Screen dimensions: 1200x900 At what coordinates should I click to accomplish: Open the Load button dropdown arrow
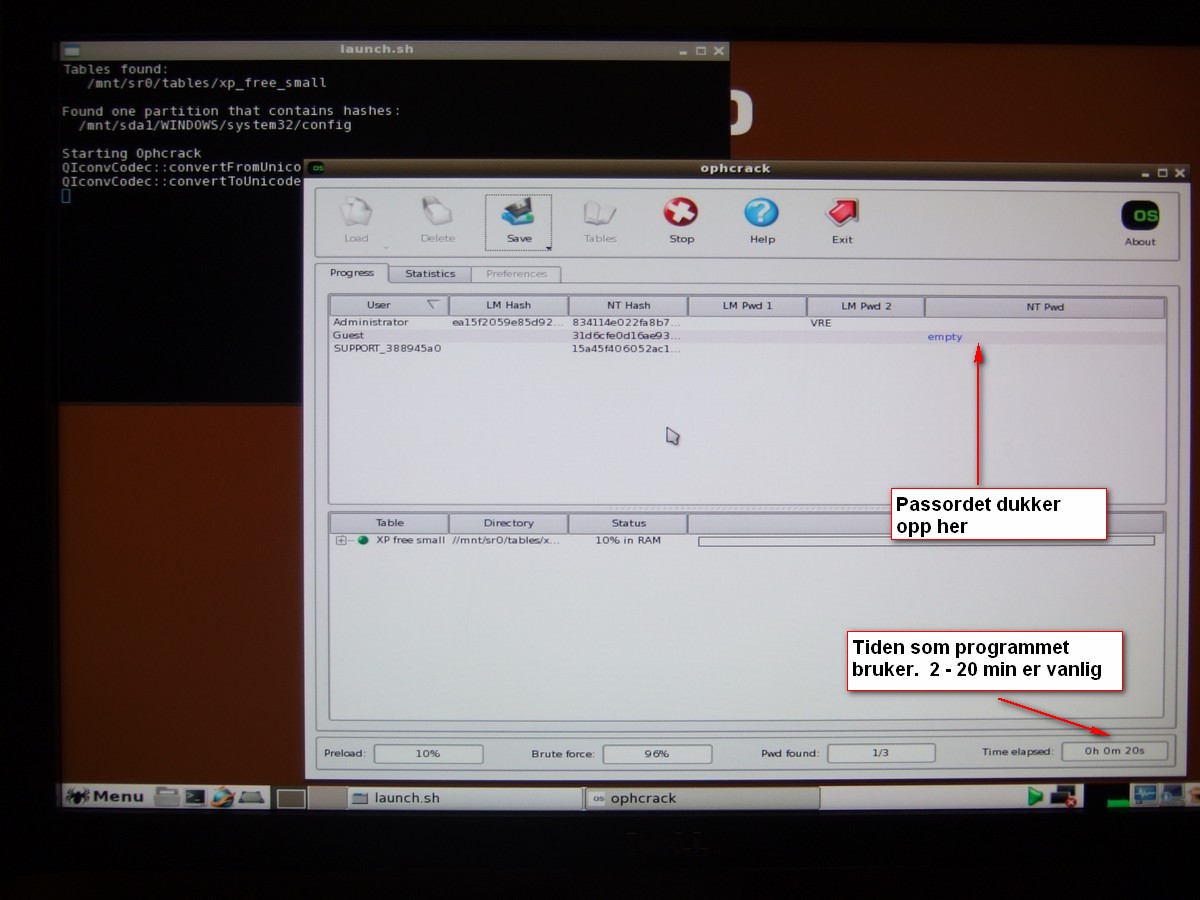pyautogui.click(x=386, y=246)
